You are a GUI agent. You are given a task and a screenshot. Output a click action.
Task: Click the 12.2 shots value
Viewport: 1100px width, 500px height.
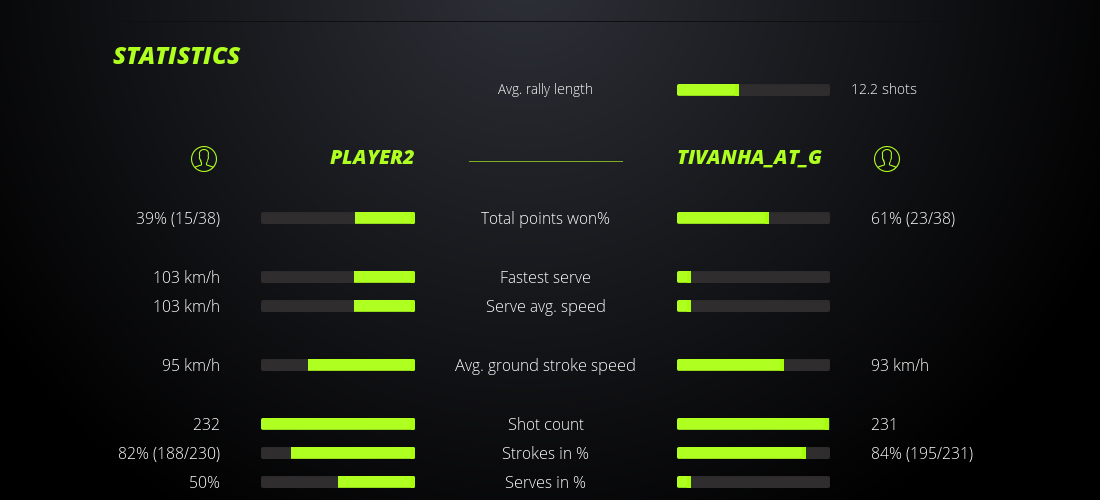[884, 89]
